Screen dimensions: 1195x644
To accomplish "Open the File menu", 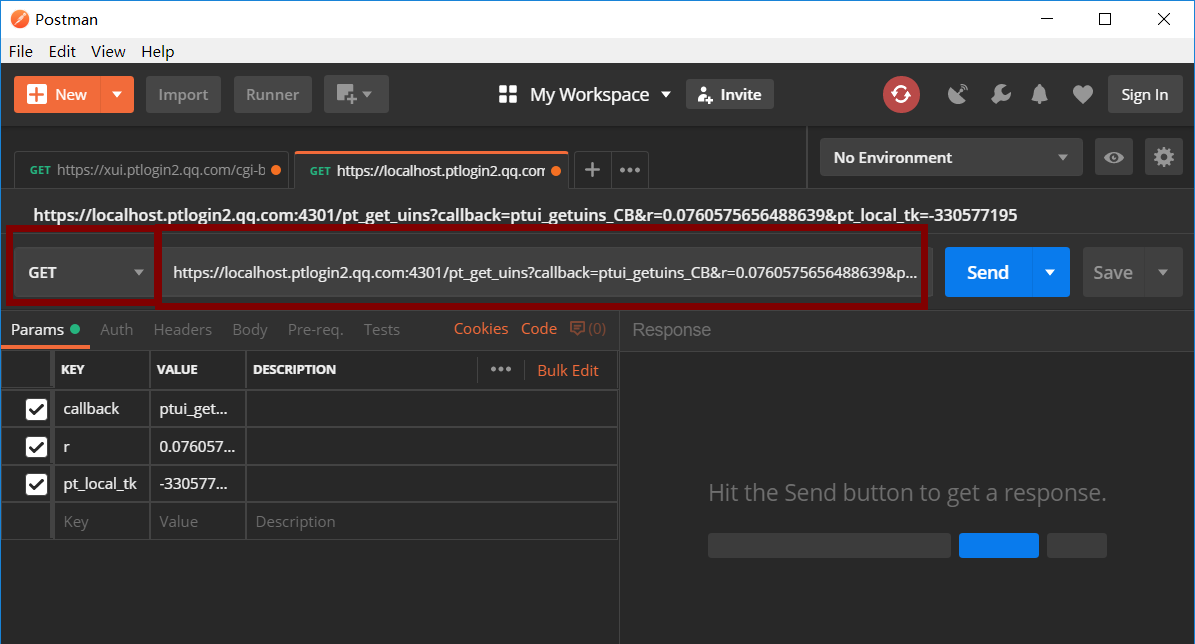I will tap(21, 51).
